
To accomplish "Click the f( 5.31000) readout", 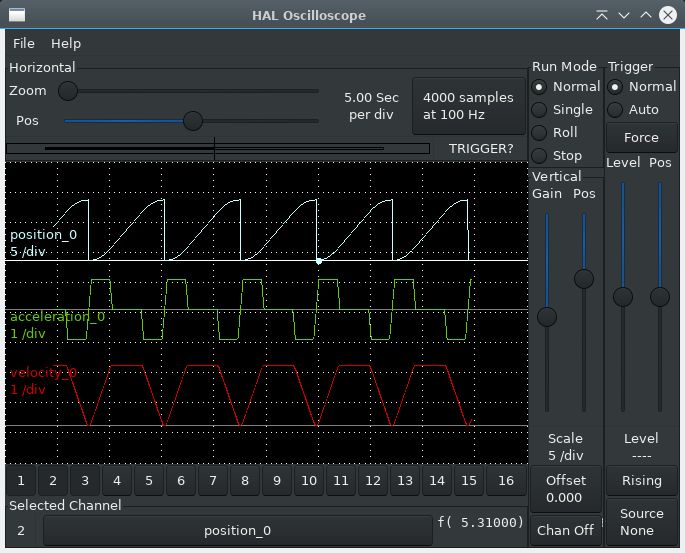I will [x=481, y=522].
